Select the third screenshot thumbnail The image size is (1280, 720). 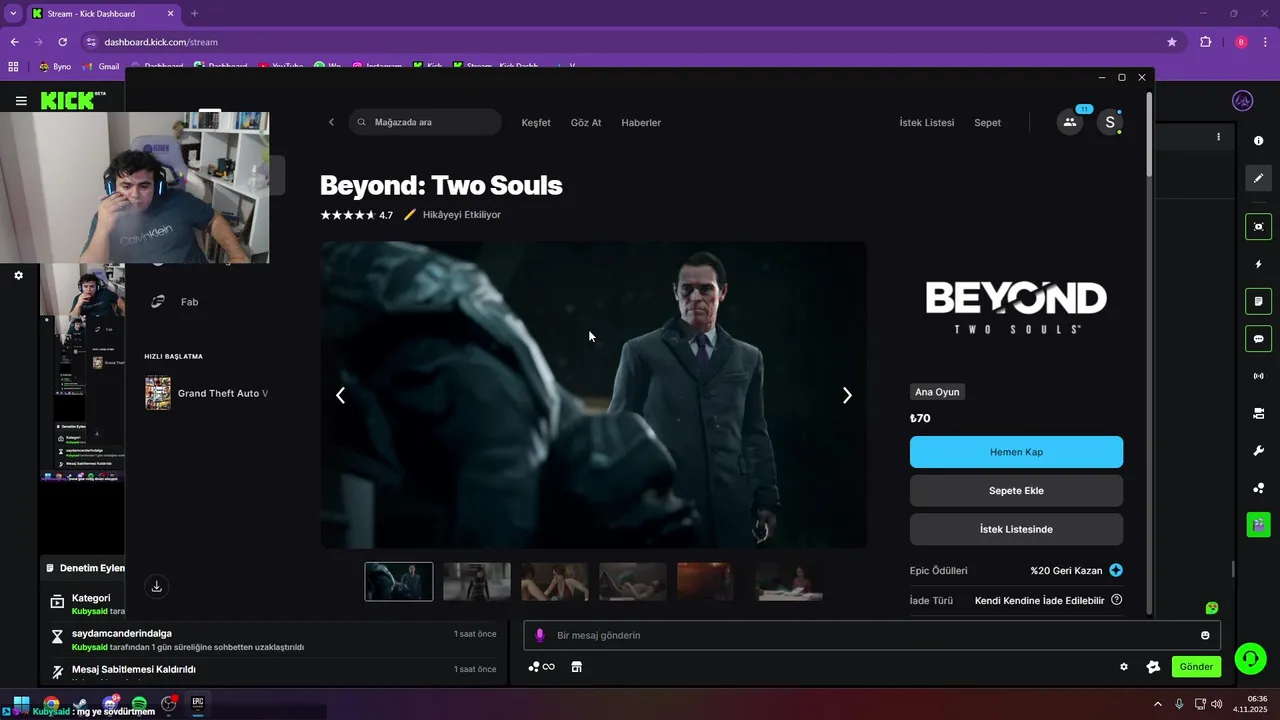pyautogui.click(x=555, y=581)
